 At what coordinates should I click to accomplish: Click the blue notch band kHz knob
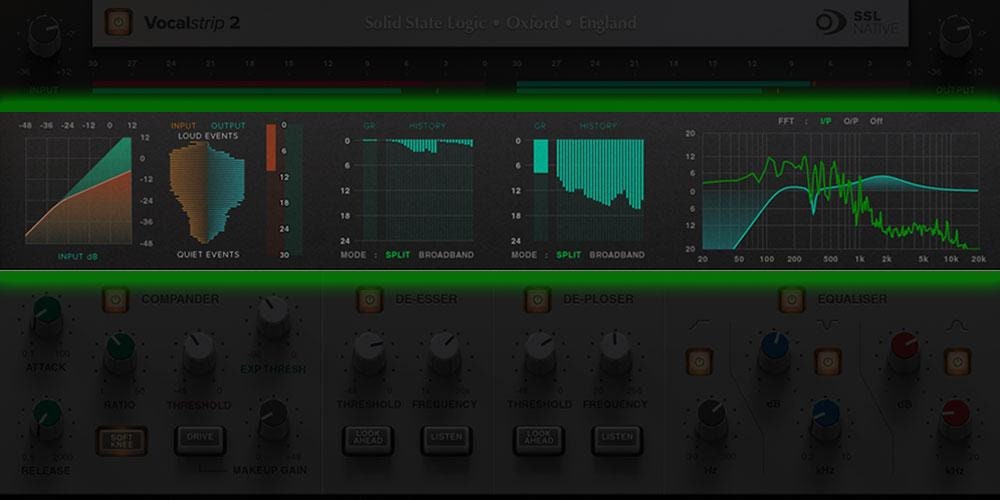825,420
